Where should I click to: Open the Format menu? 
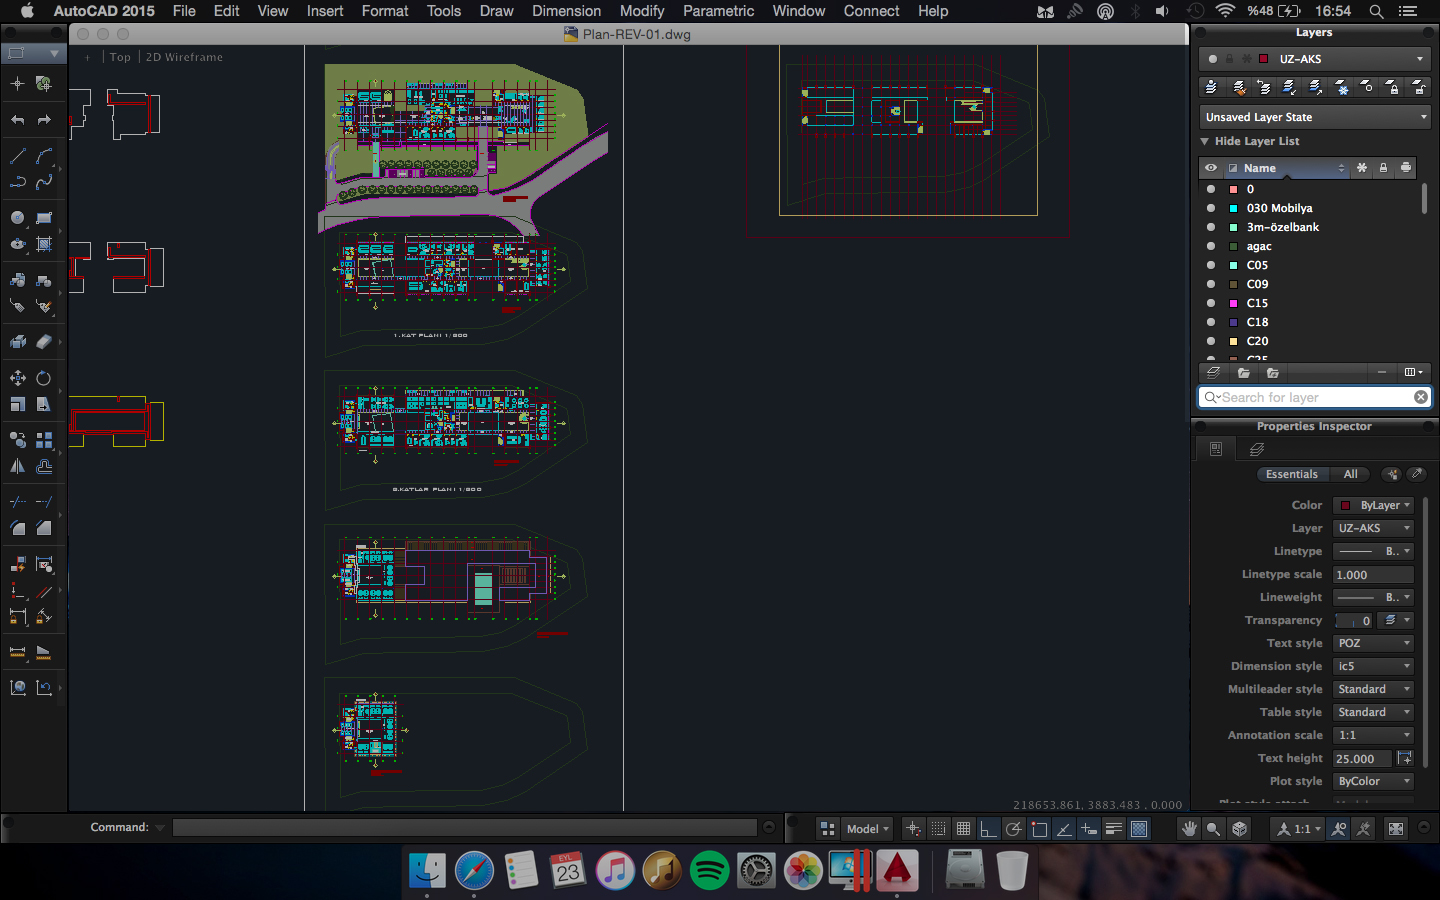click(385, 11)
